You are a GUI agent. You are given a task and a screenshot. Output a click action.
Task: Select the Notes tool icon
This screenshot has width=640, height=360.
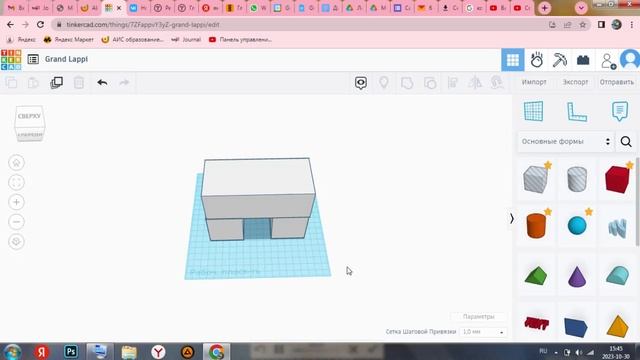(x=620, y=111)
